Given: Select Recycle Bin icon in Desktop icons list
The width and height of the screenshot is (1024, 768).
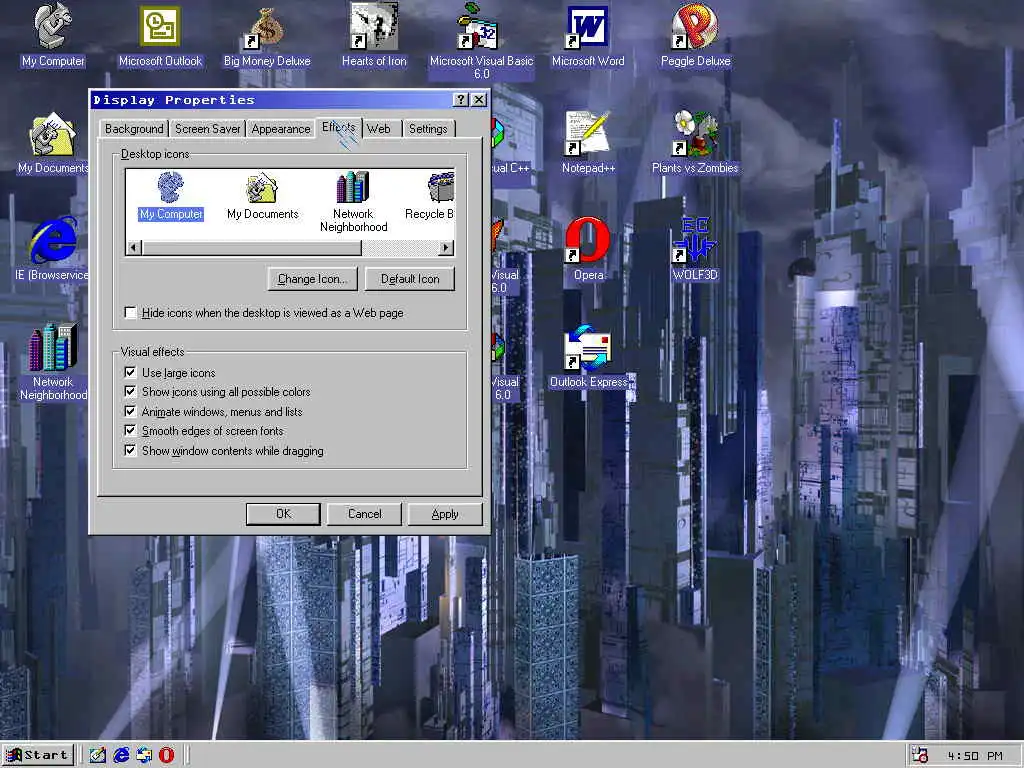Looking at the screenshot, I should click(x=432, y=196).
